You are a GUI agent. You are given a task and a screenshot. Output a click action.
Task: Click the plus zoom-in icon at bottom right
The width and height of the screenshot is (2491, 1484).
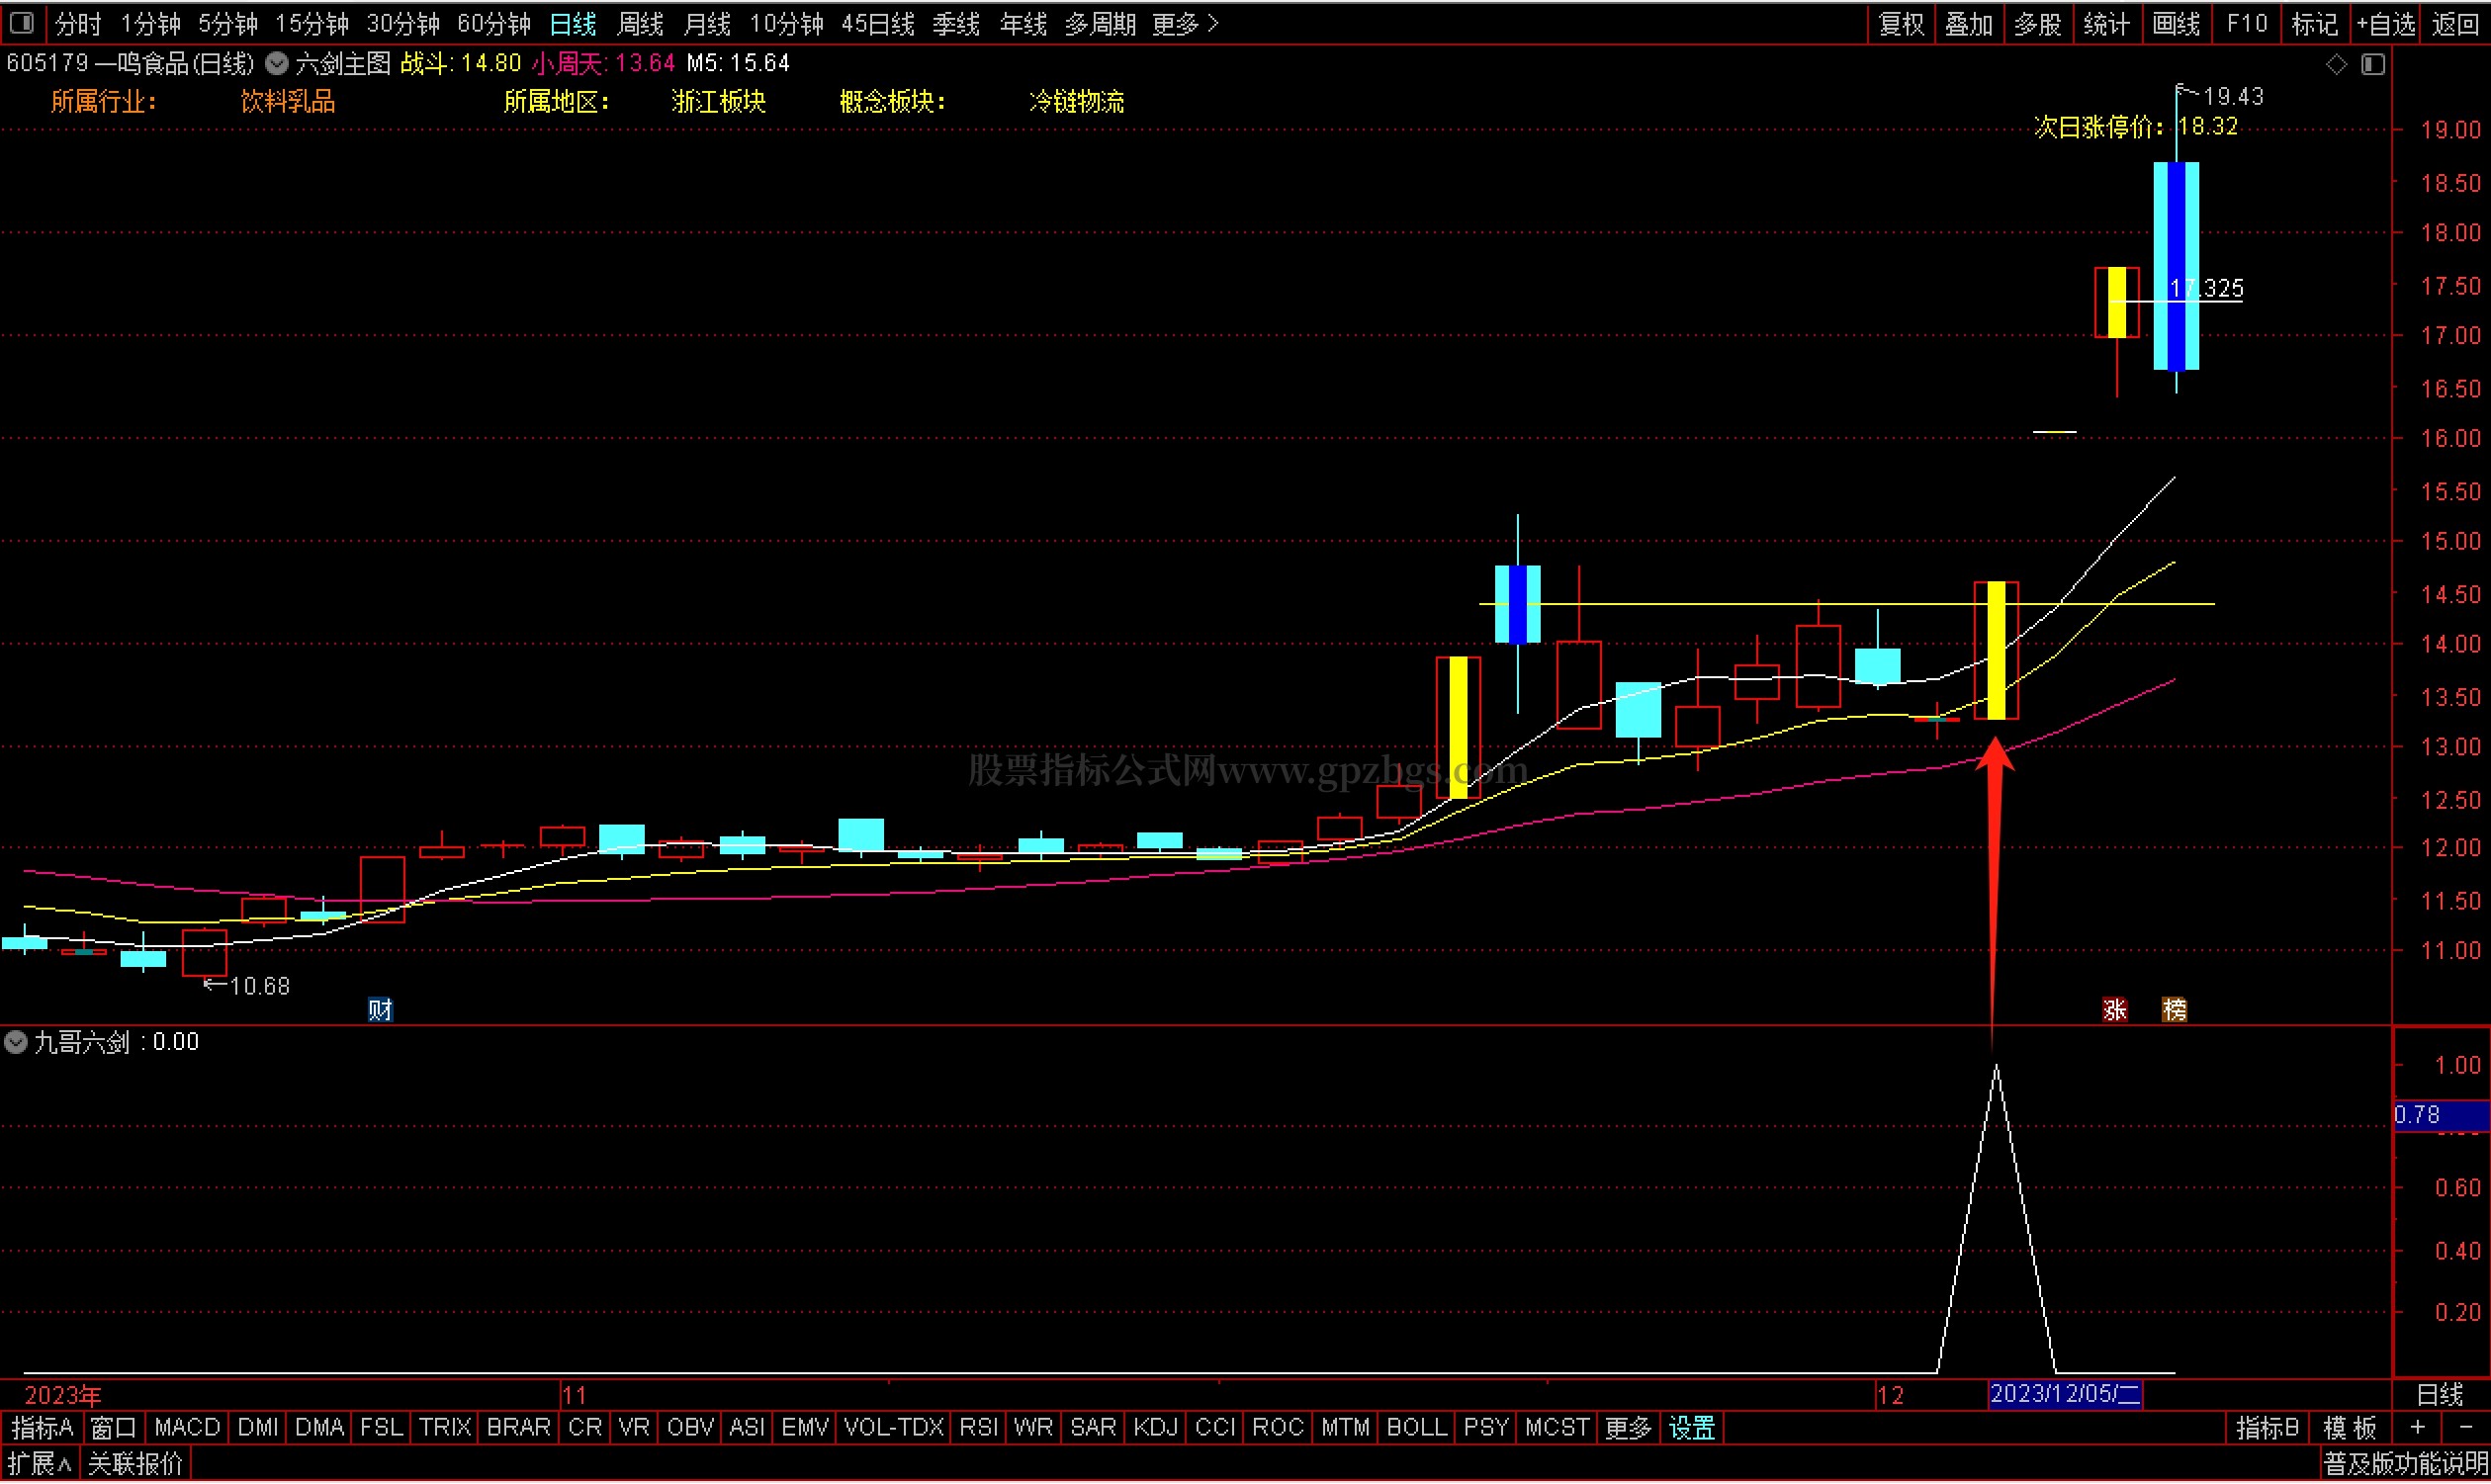[2417, 1428]
